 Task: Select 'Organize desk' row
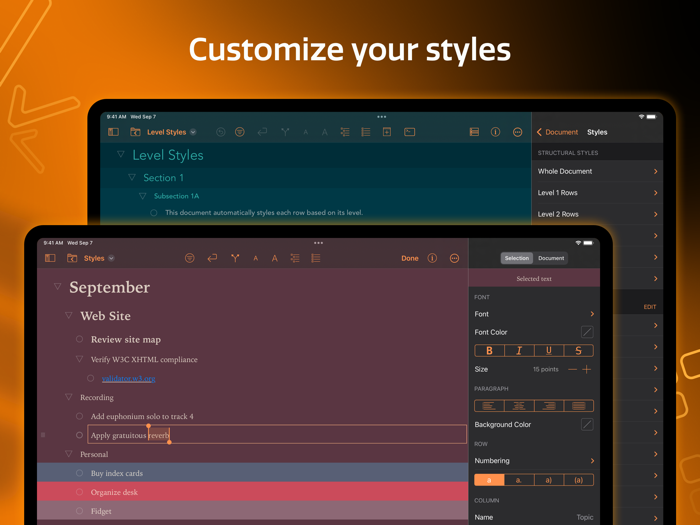(253, 492)
